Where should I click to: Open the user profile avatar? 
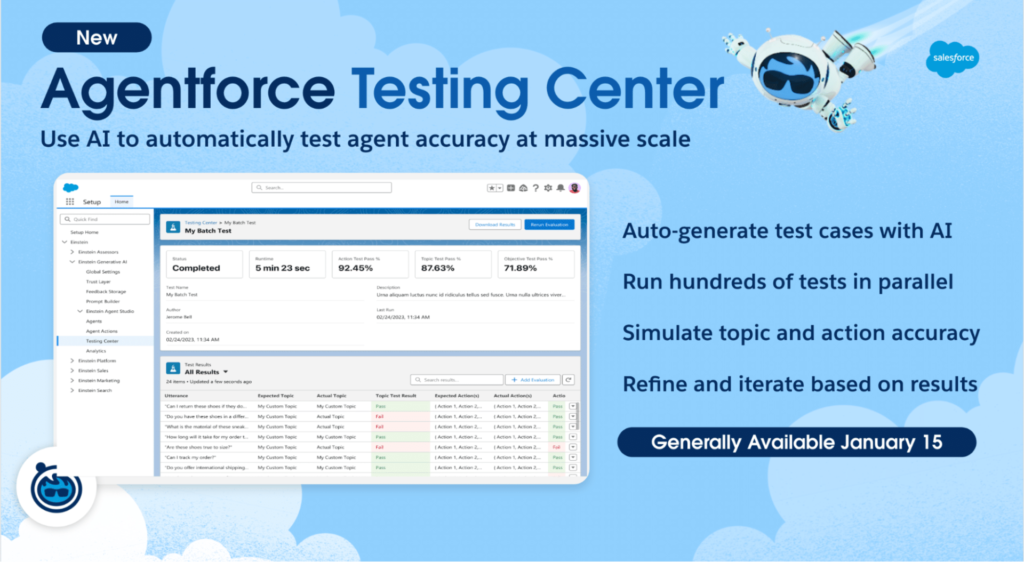click(574, 187)
